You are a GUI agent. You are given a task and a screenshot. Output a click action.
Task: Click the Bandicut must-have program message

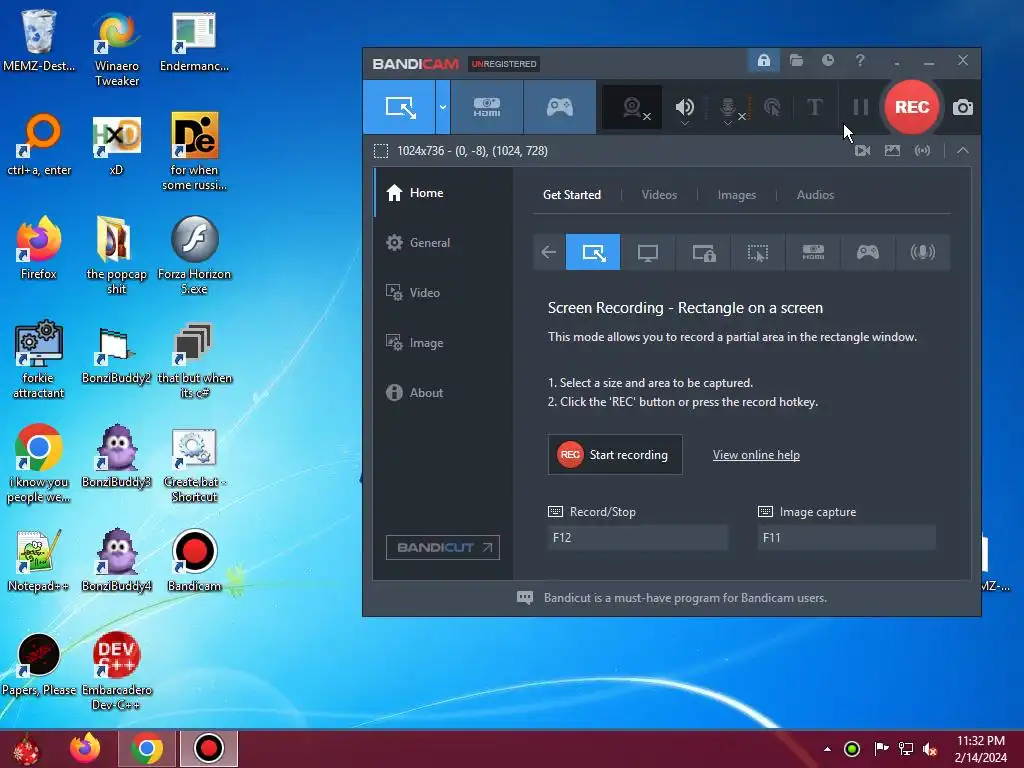(x=685, y=598)
